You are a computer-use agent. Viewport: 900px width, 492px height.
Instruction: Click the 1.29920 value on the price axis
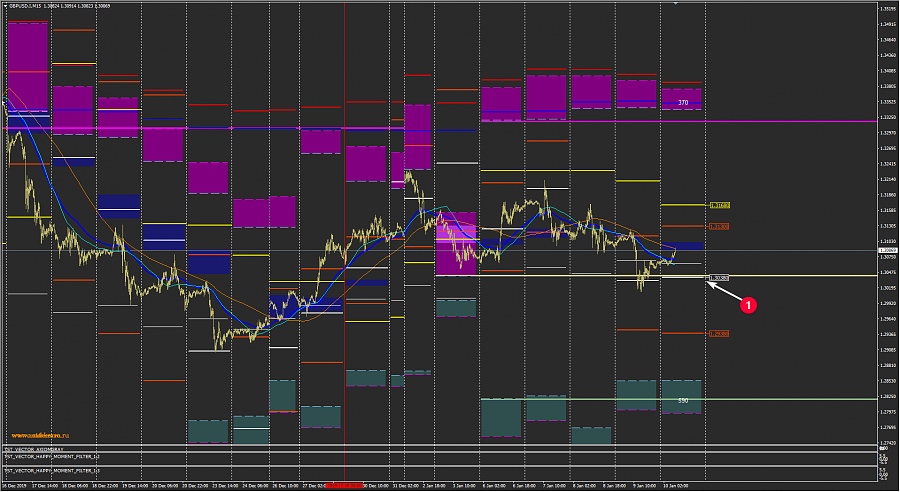888,304
